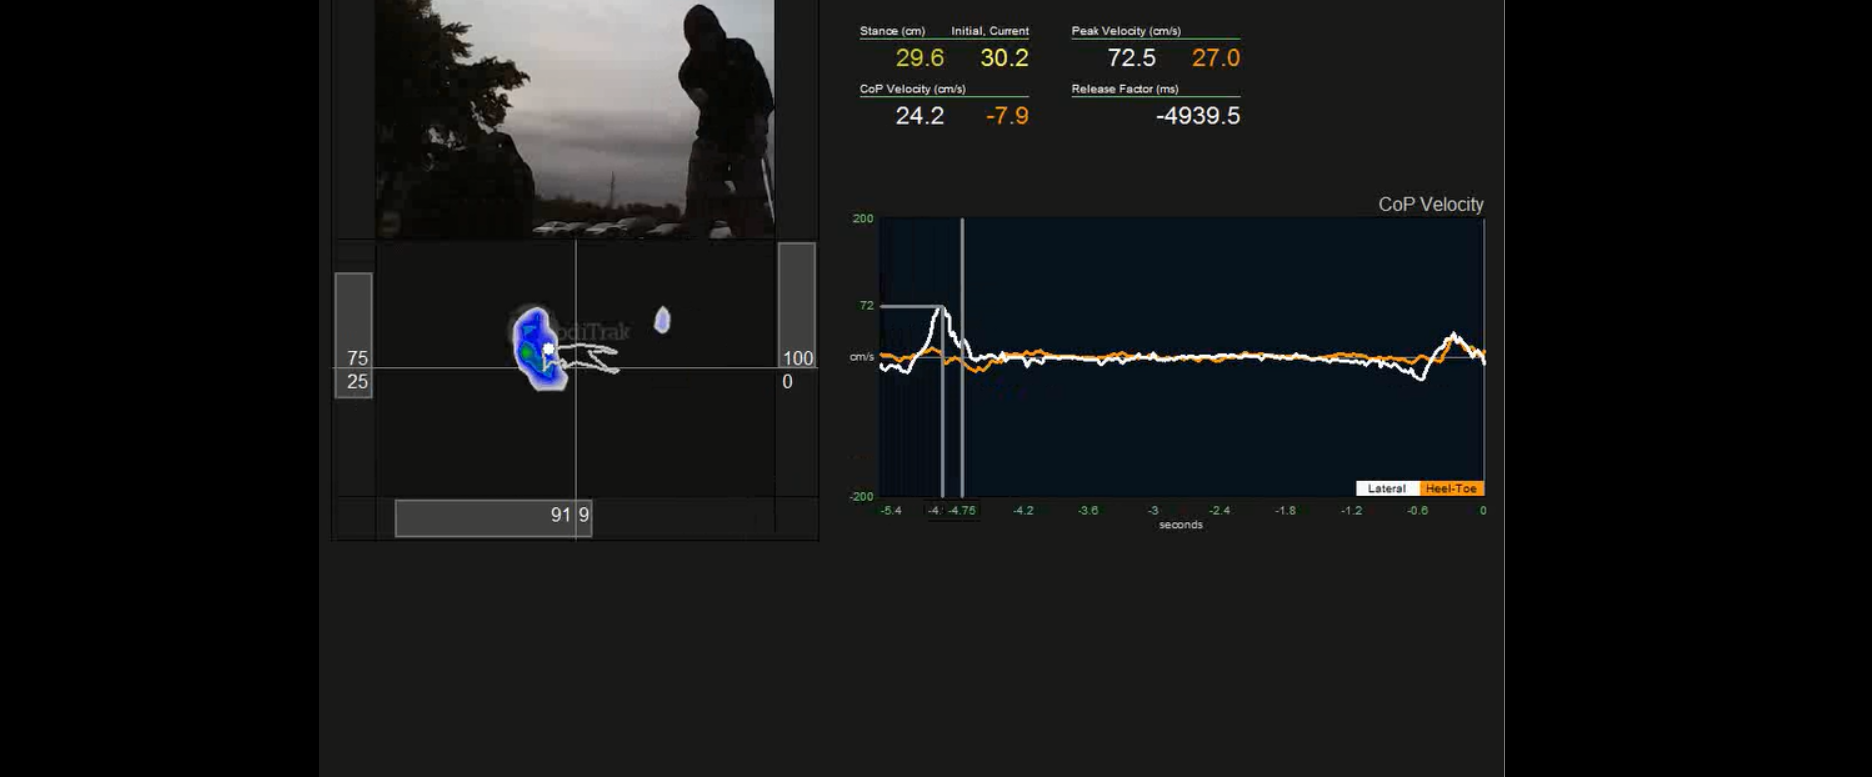Screen dimensions: 1872x777
Task: Click the orange CoP velocity value -7.9
Action: point(1007,116)
